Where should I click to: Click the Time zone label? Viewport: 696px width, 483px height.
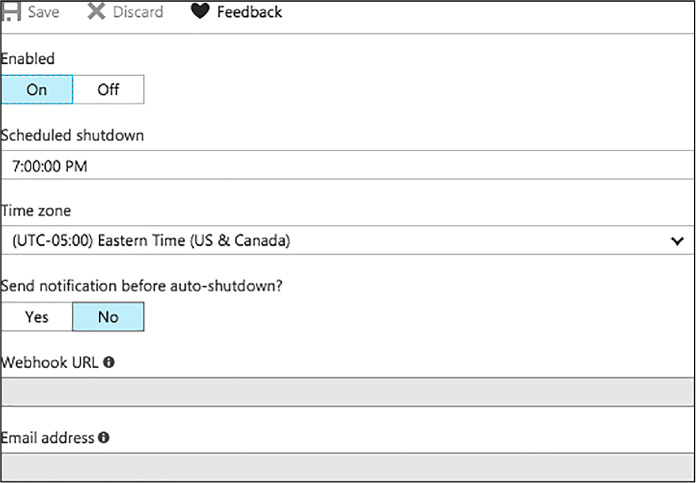pyautogui.click(x=36, y=210)
